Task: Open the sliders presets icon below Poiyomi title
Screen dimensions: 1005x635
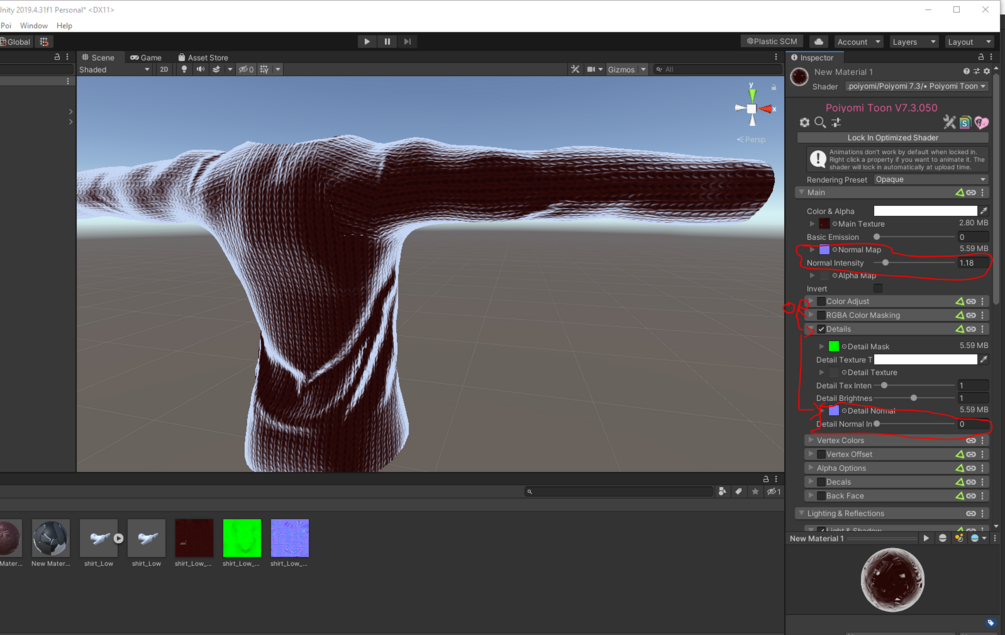Action: [836, 122]
